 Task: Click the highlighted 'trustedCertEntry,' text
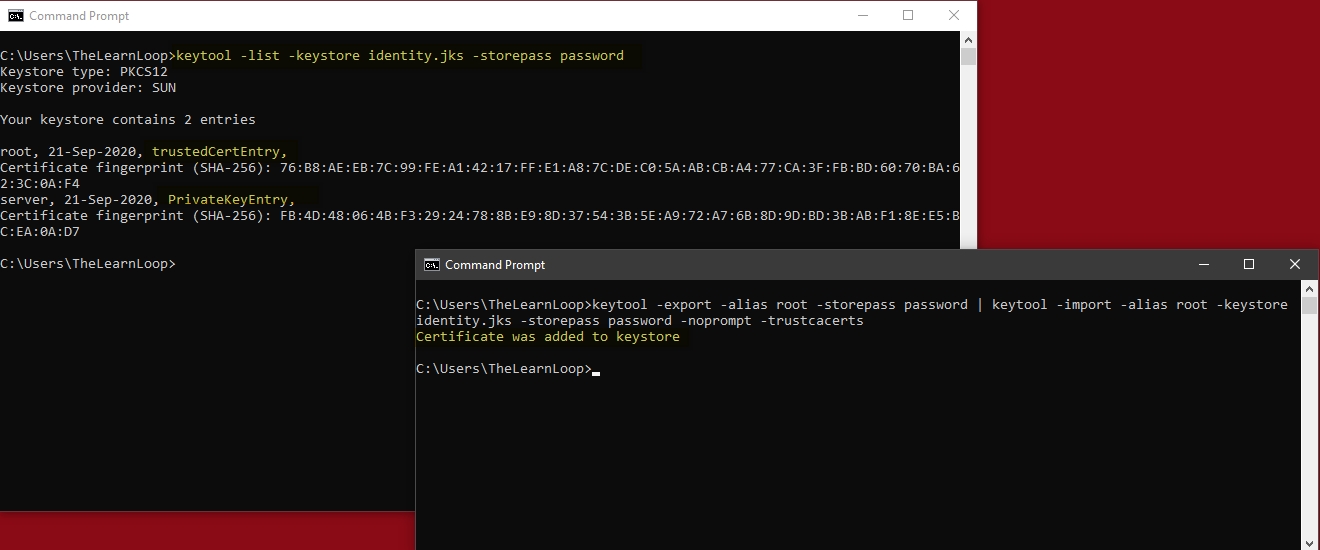pos(220,151)
